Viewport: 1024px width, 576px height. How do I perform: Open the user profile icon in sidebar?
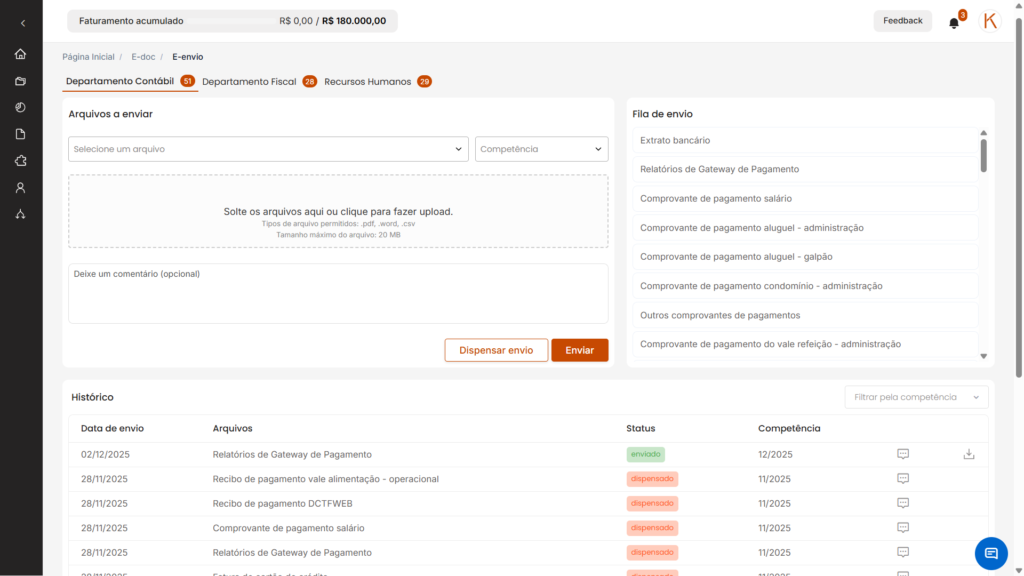pos(21,187)
